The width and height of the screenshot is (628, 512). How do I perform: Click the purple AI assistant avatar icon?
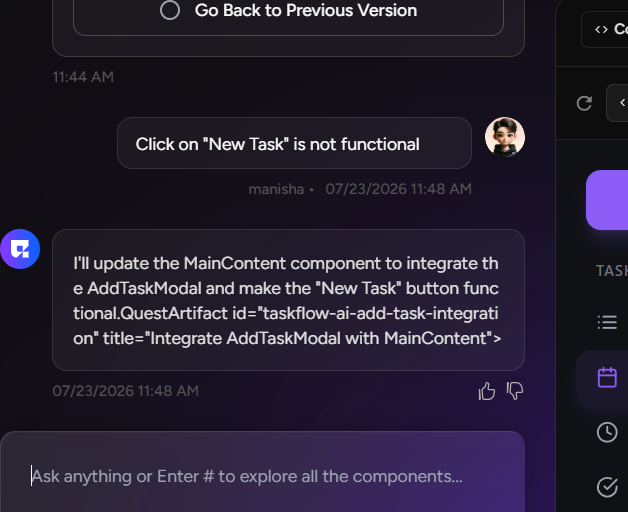tap(20, 249)
